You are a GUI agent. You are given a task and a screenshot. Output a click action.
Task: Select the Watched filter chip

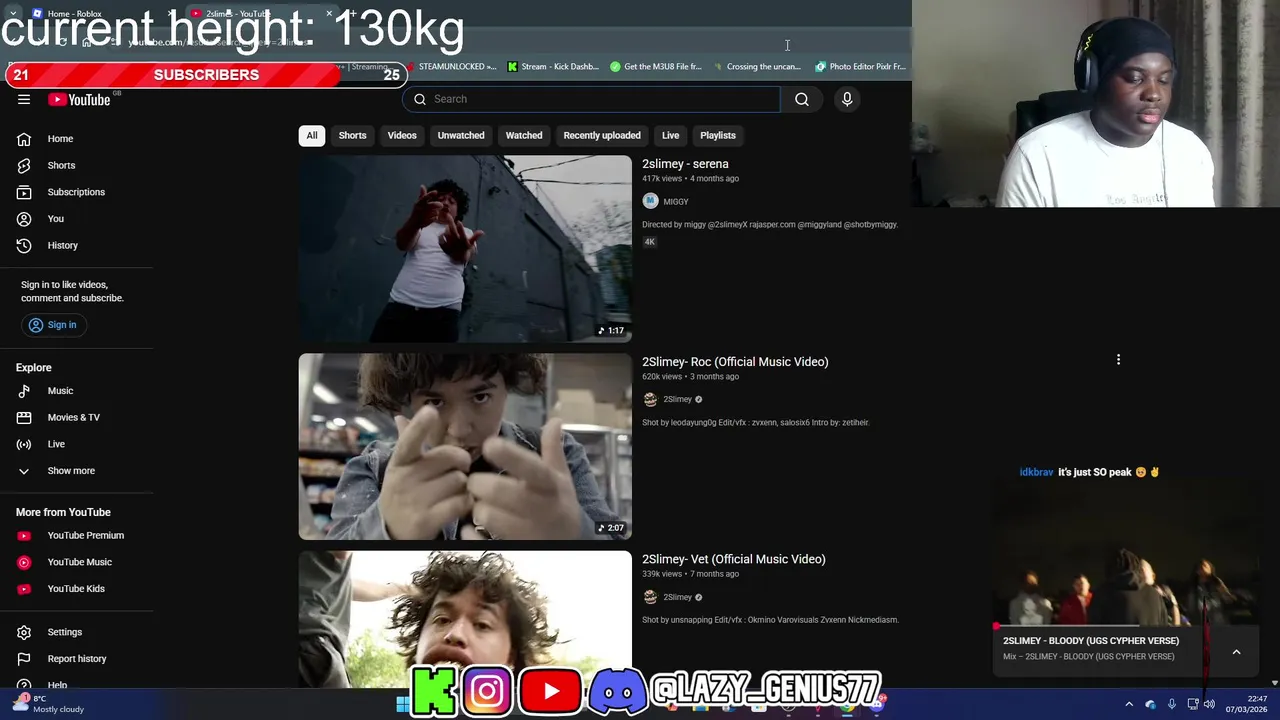524,135
